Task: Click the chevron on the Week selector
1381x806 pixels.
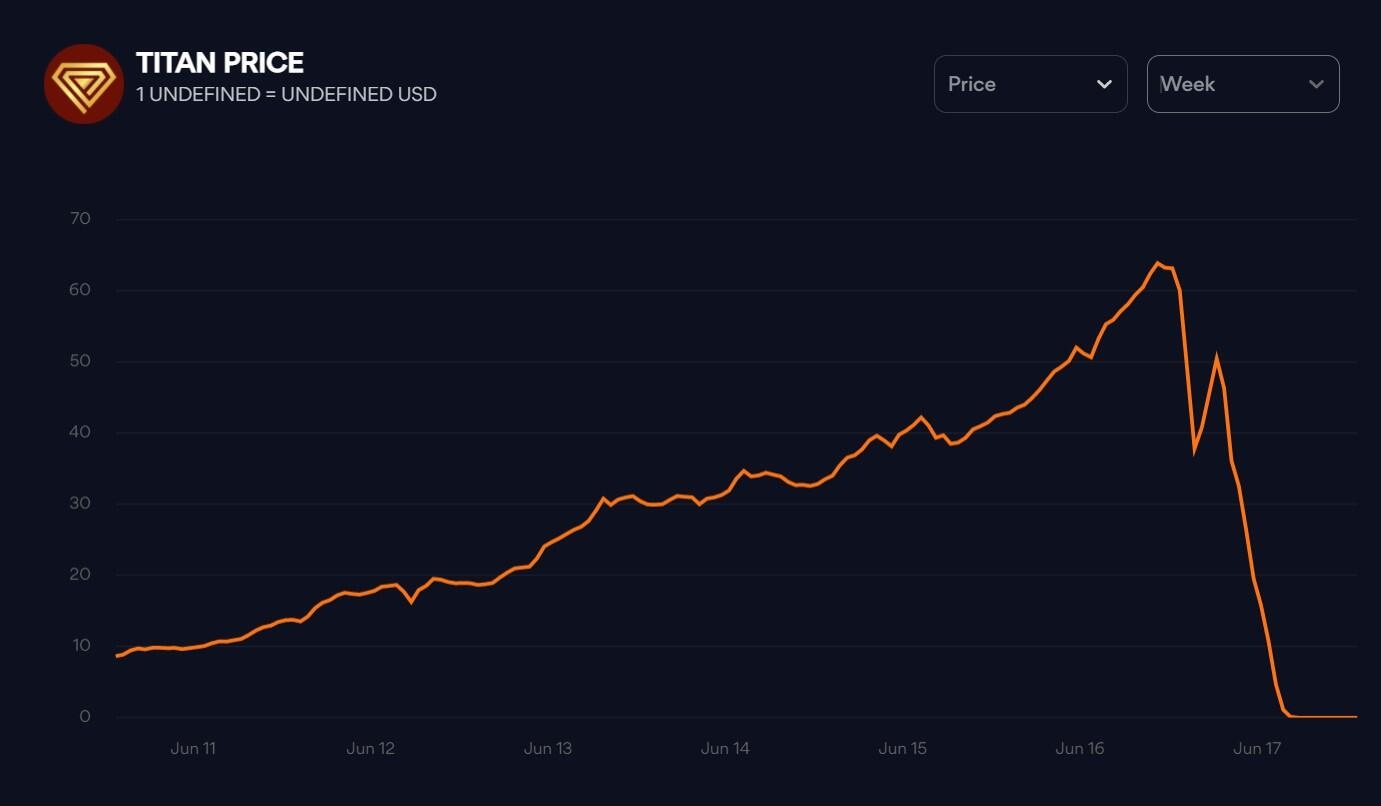Action: 1316,84
